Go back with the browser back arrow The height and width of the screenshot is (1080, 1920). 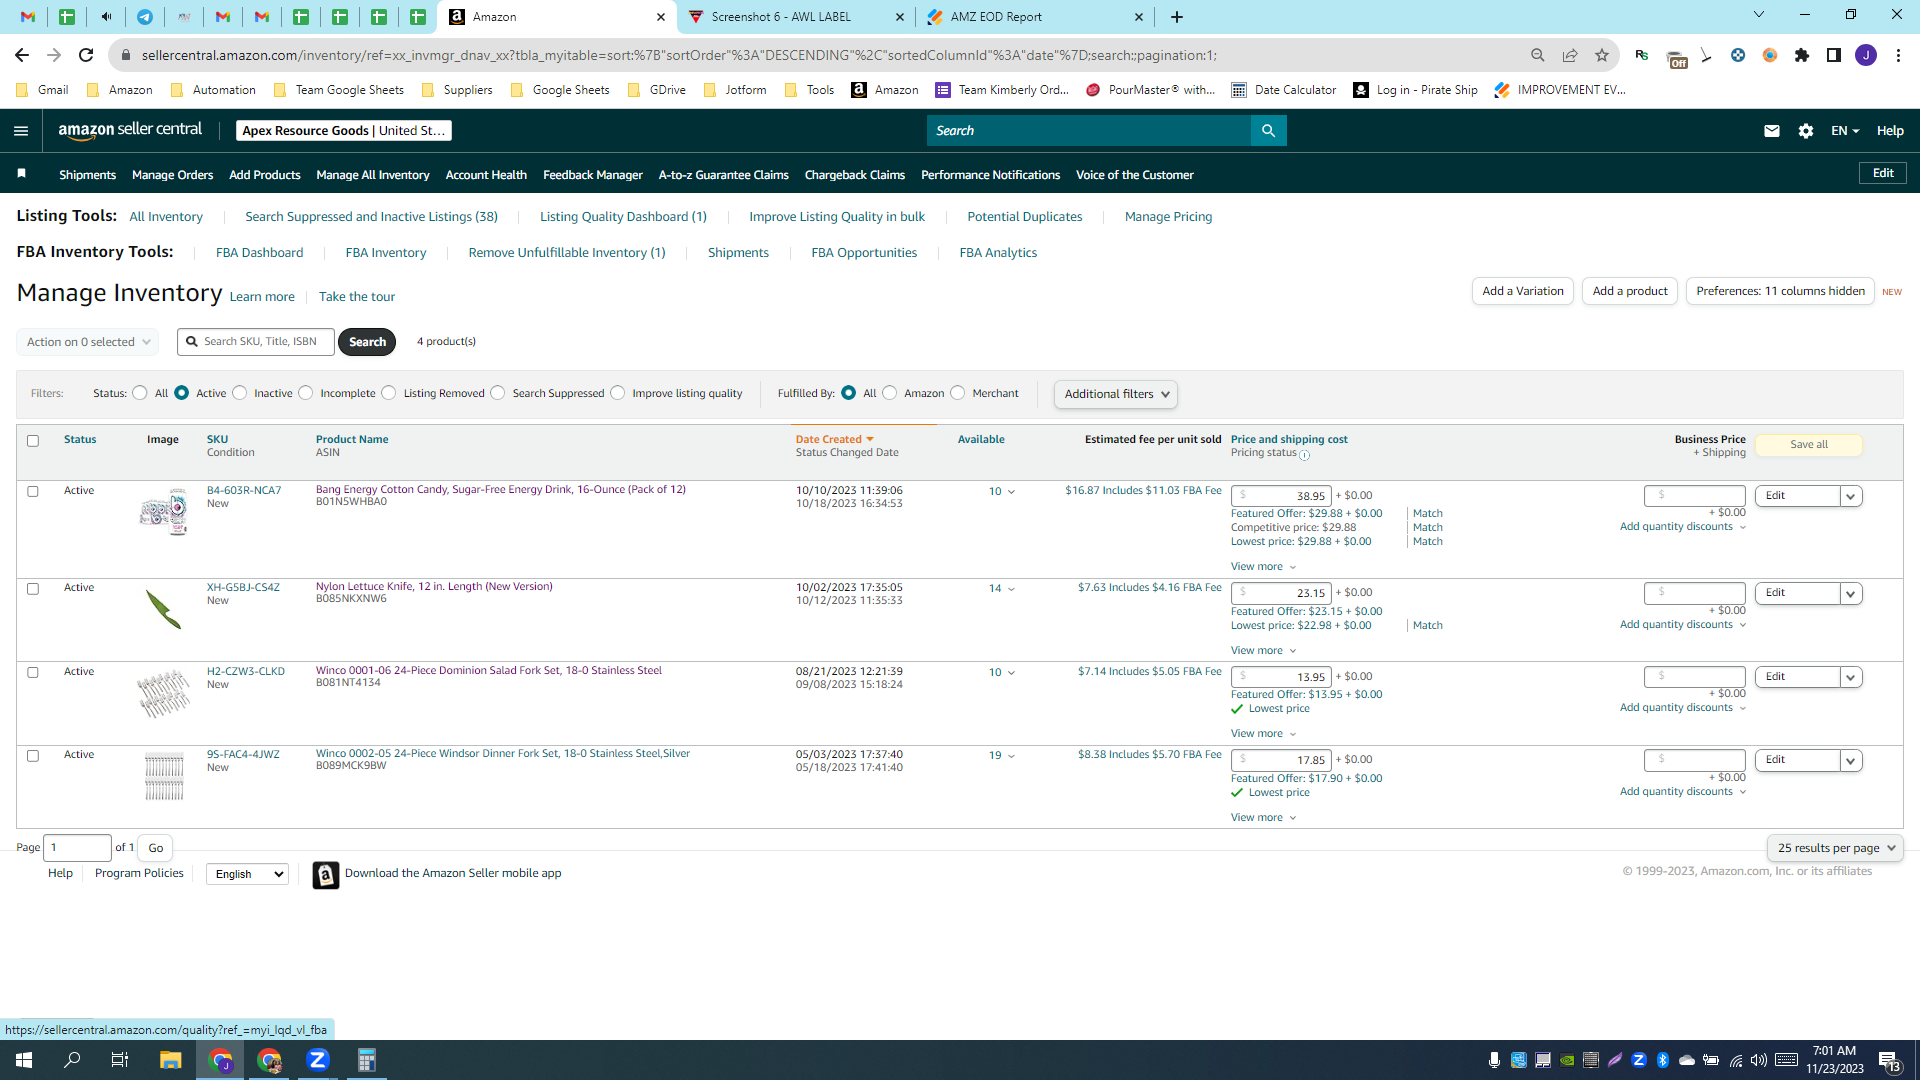(22, 55)
